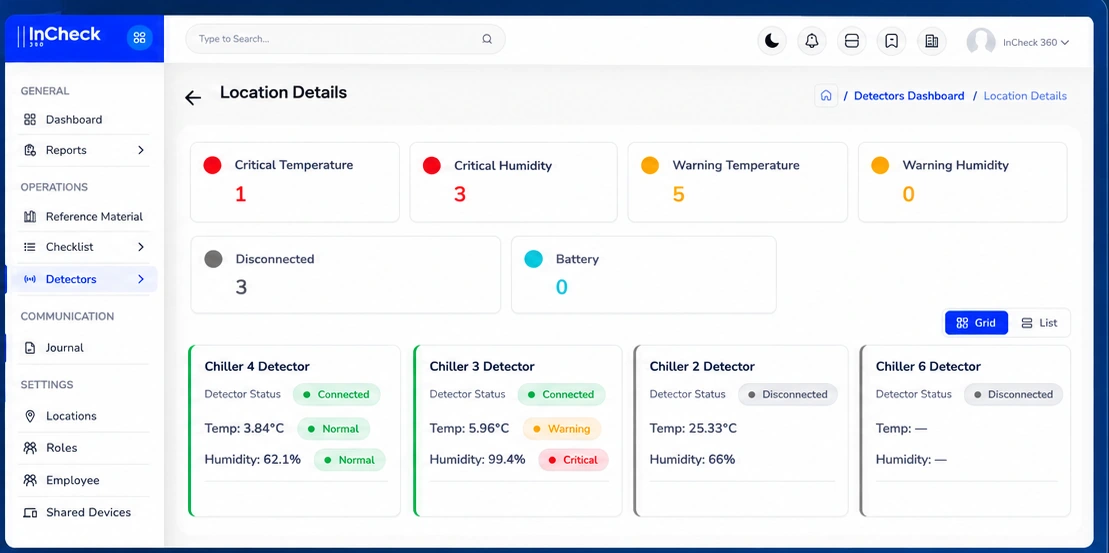Viewport: 1109px width, 553px height.
Task: Click Connected badge on Chiller 4
Action: tap(337, 395)
